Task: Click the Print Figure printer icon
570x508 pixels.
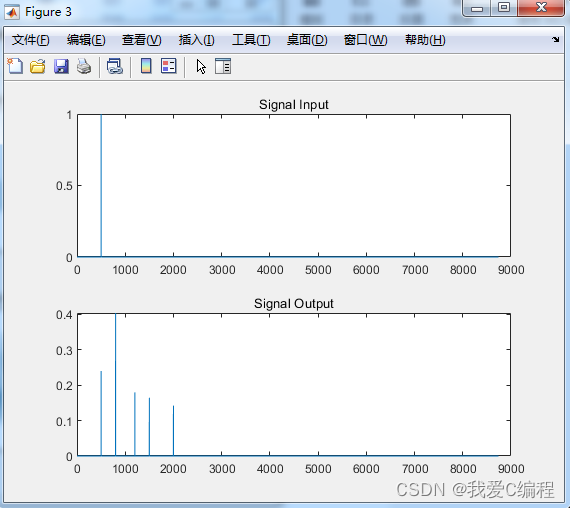Action: pyautogui.click(x=84, y=67)
